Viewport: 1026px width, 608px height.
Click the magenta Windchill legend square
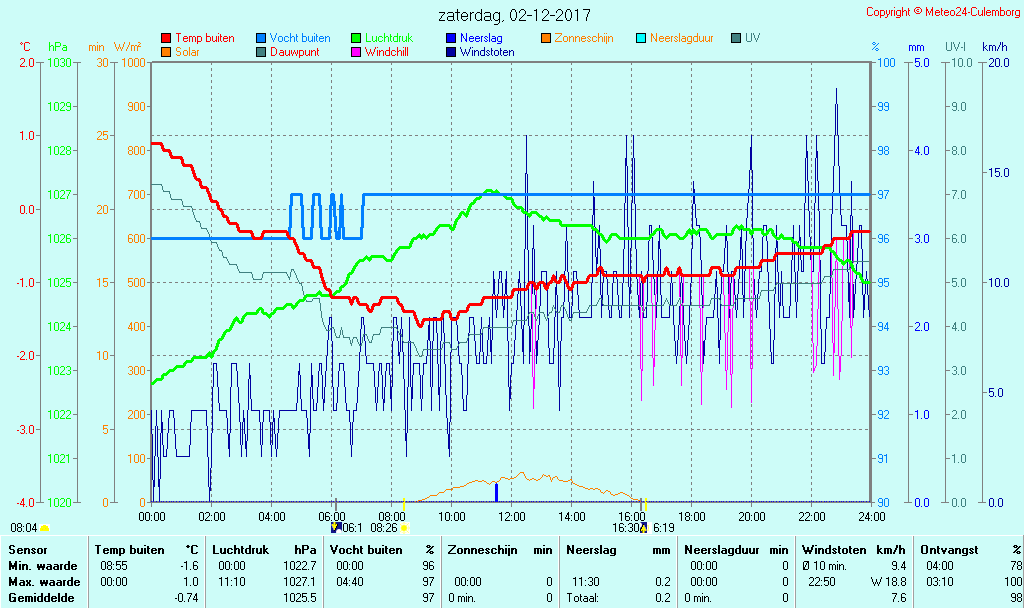point(357,52)
